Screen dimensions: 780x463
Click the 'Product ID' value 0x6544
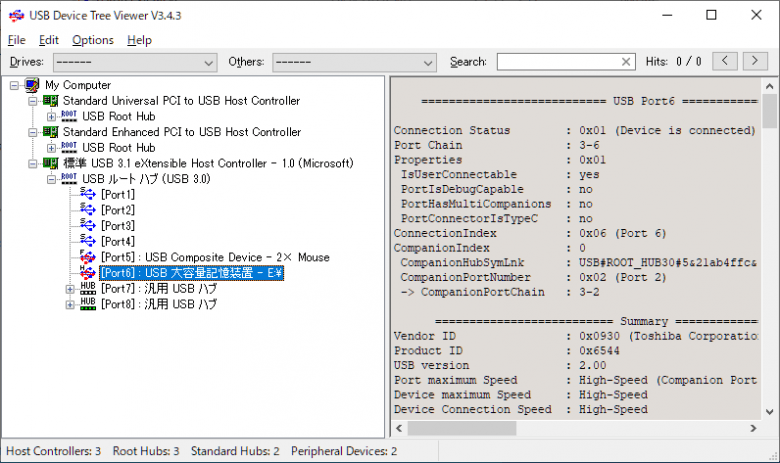599,351
